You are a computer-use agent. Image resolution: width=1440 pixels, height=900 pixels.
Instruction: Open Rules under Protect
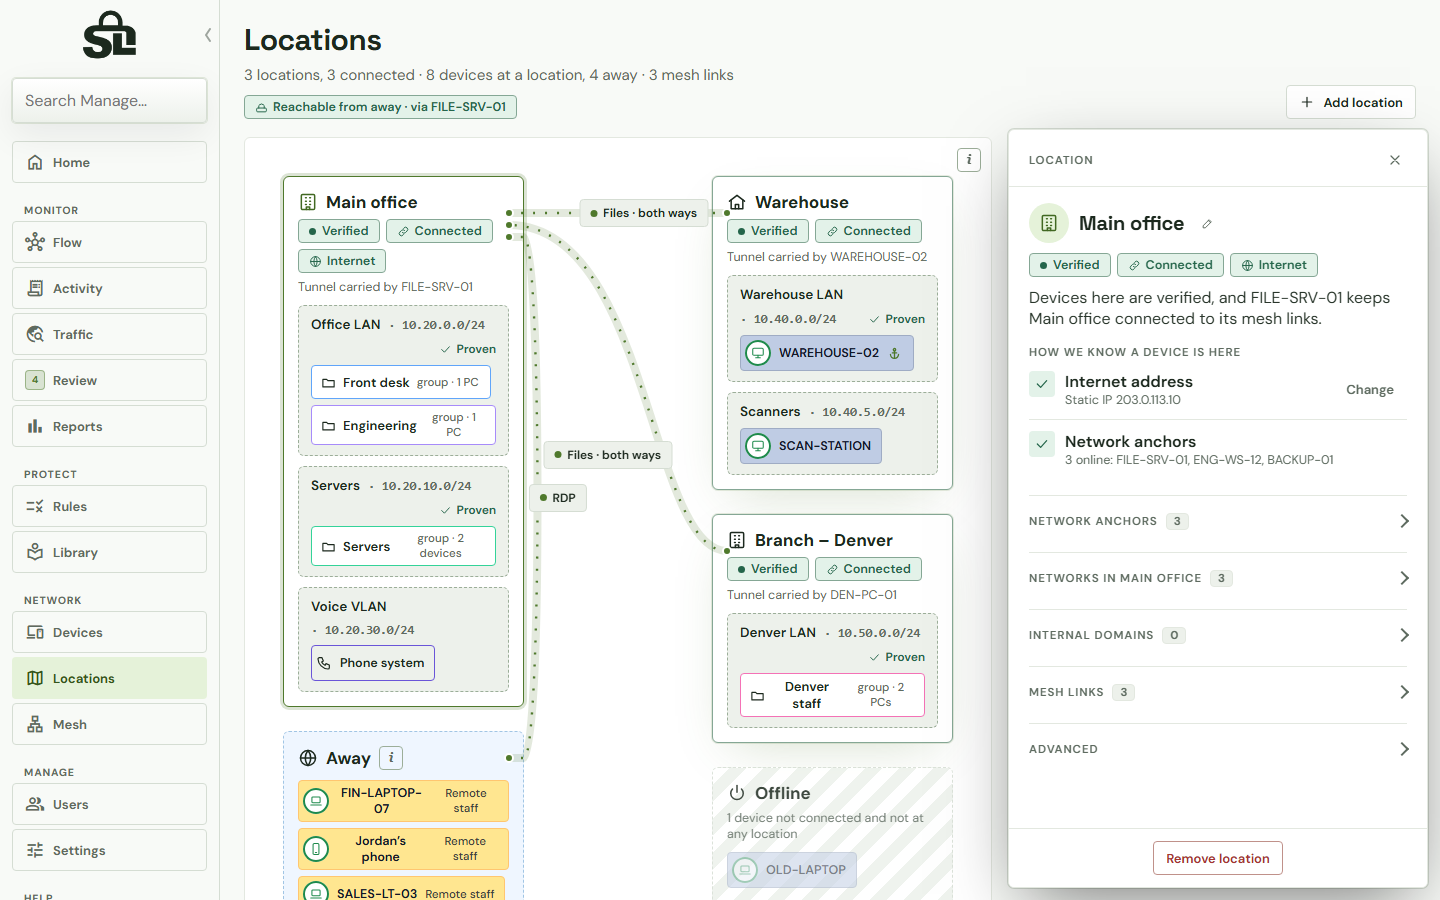pos(109,506)
